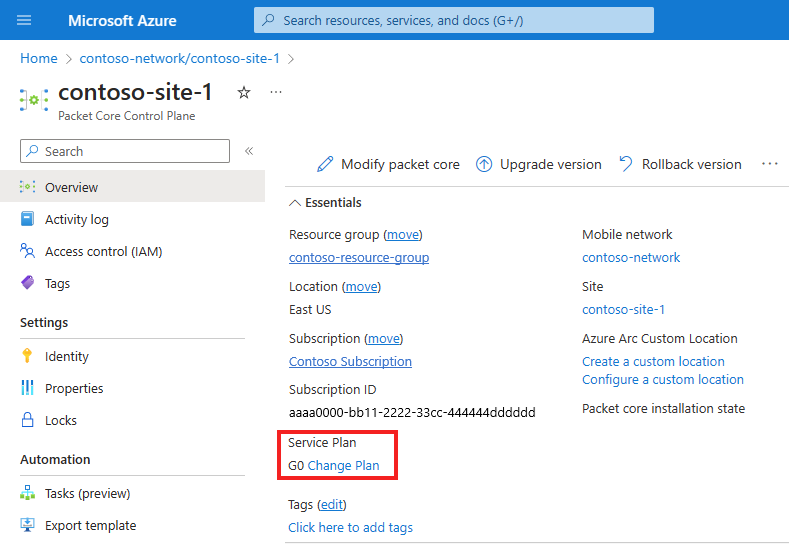Open Properties settings
The height and width of the screenshot is (550, 789).
(x=74, y=388)
